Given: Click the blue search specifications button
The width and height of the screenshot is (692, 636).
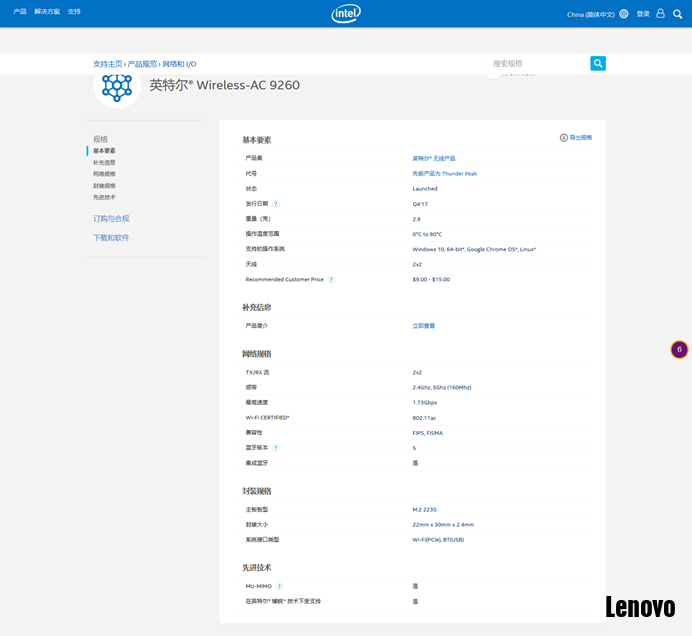Looking at the screenshot, I should pos(598,64).
